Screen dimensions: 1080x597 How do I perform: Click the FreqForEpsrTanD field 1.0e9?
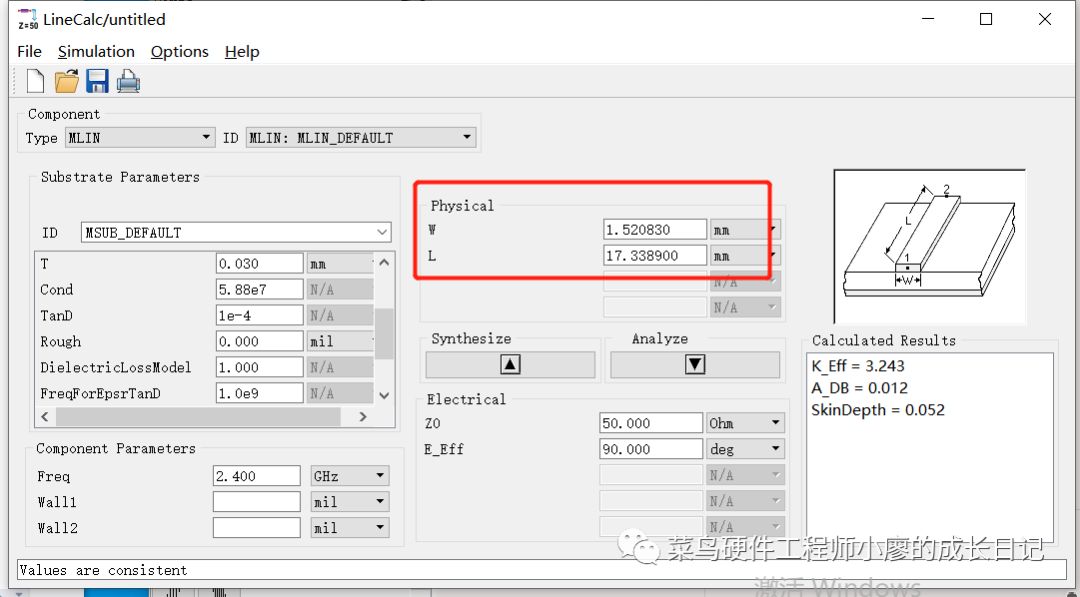tap(260, 393)
